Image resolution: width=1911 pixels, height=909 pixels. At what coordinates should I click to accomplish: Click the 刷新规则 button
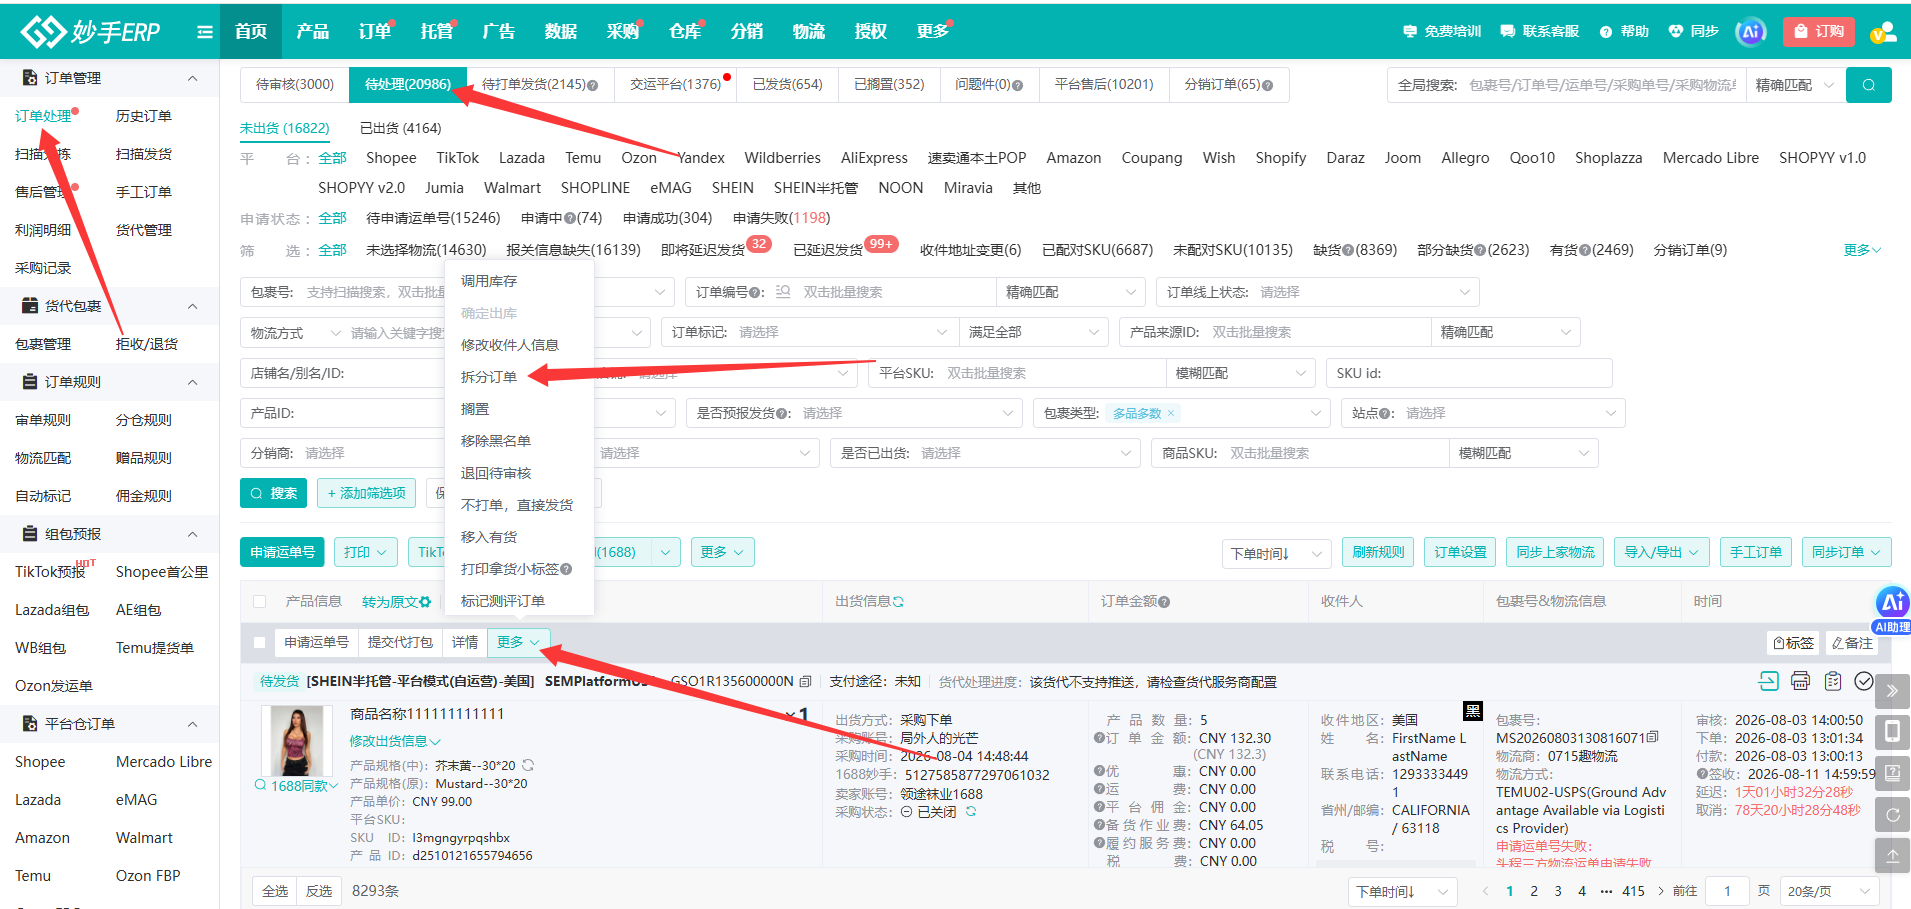pos(1378,552)
